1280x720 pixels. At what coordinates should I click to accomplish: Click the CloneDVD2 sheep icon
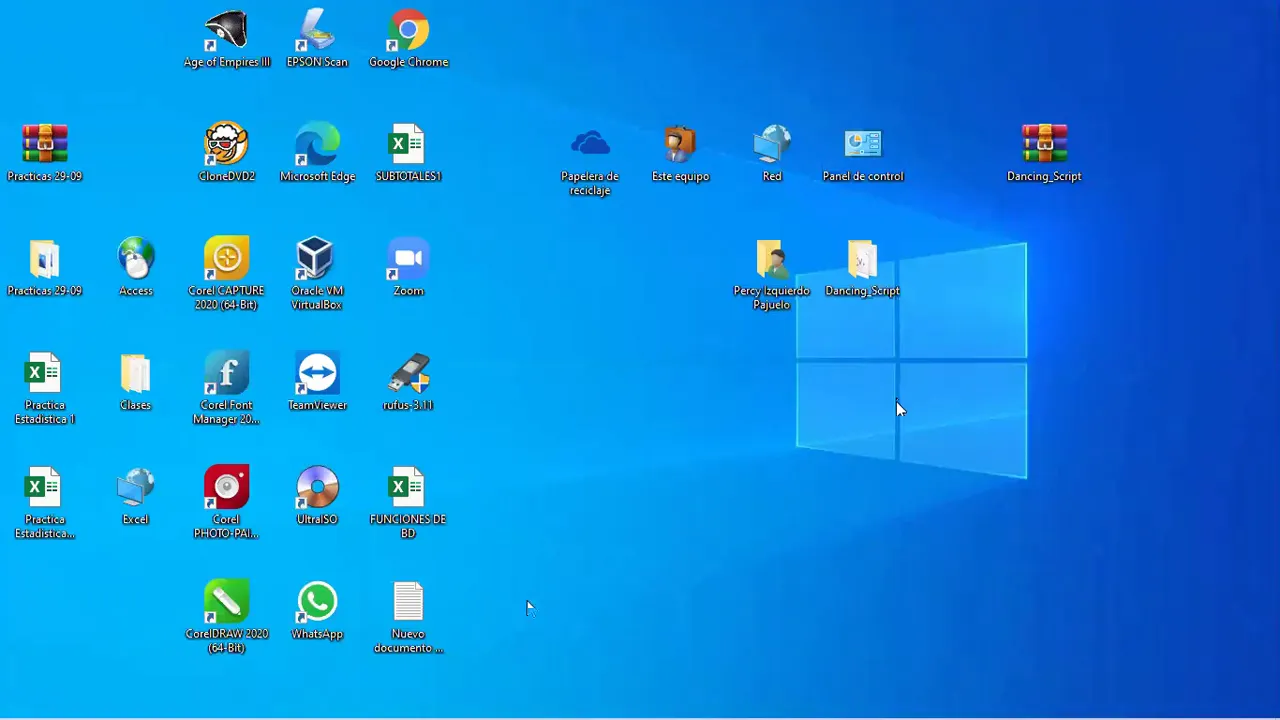coord(227,145)
